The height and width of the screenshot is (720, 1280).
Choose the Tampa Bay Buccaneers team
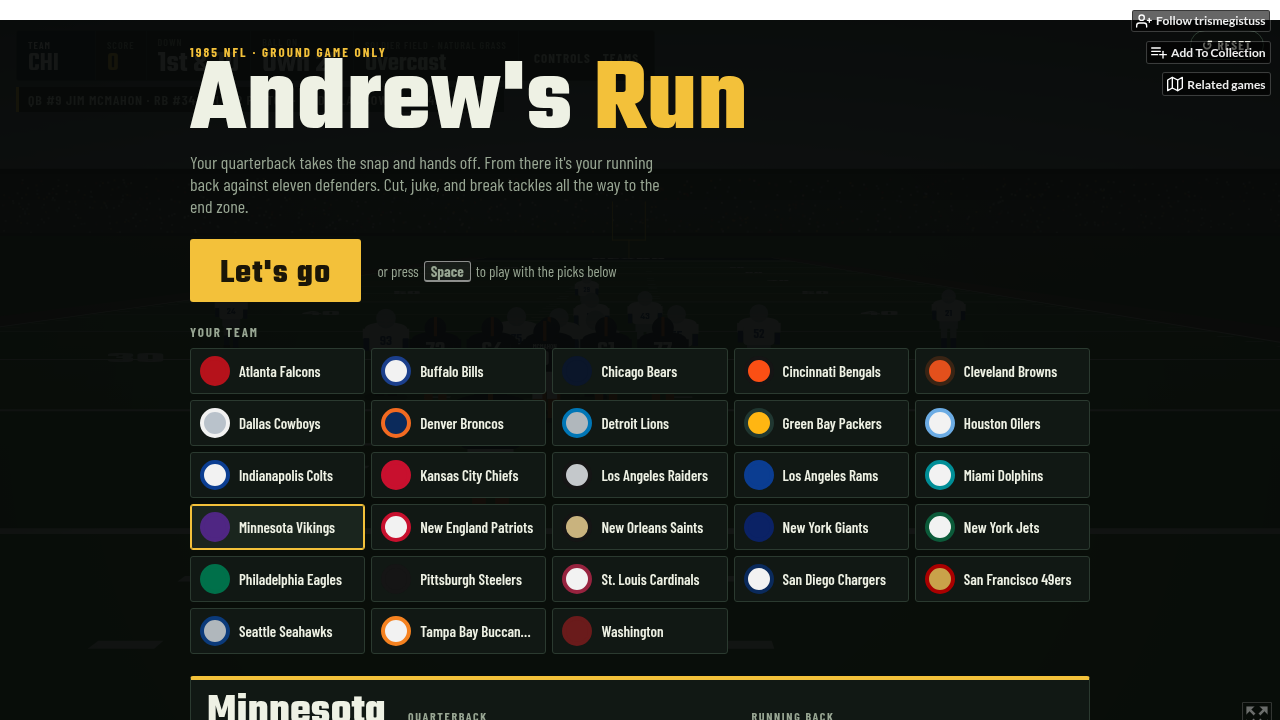pyautogui.click(x=458, y=631)
